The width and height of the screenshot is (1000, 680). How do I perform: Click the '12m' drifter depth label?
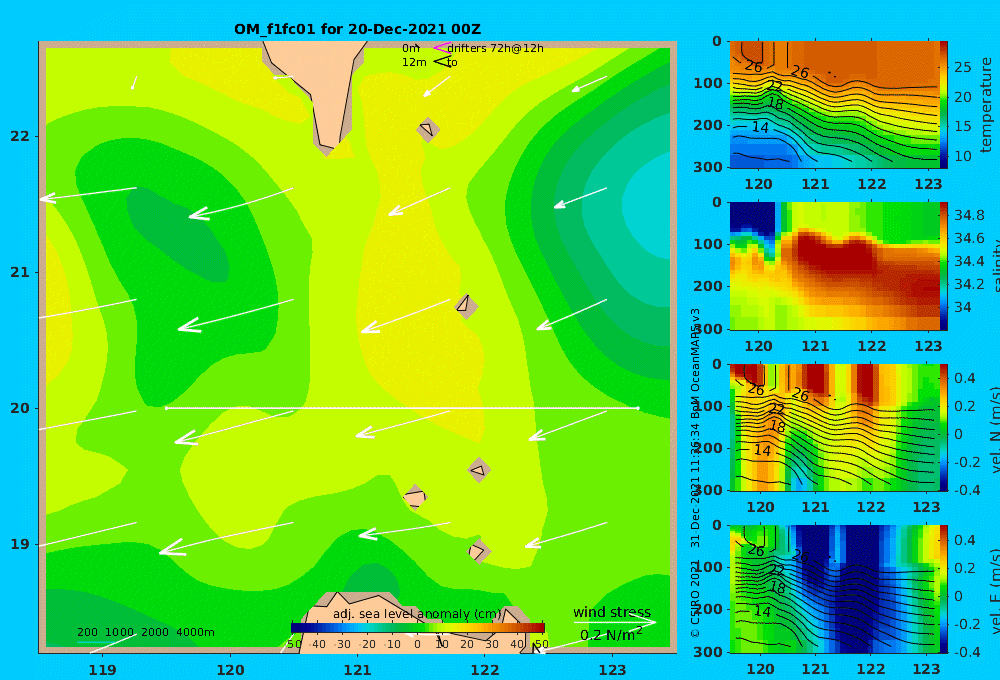[x=414, y=62]
